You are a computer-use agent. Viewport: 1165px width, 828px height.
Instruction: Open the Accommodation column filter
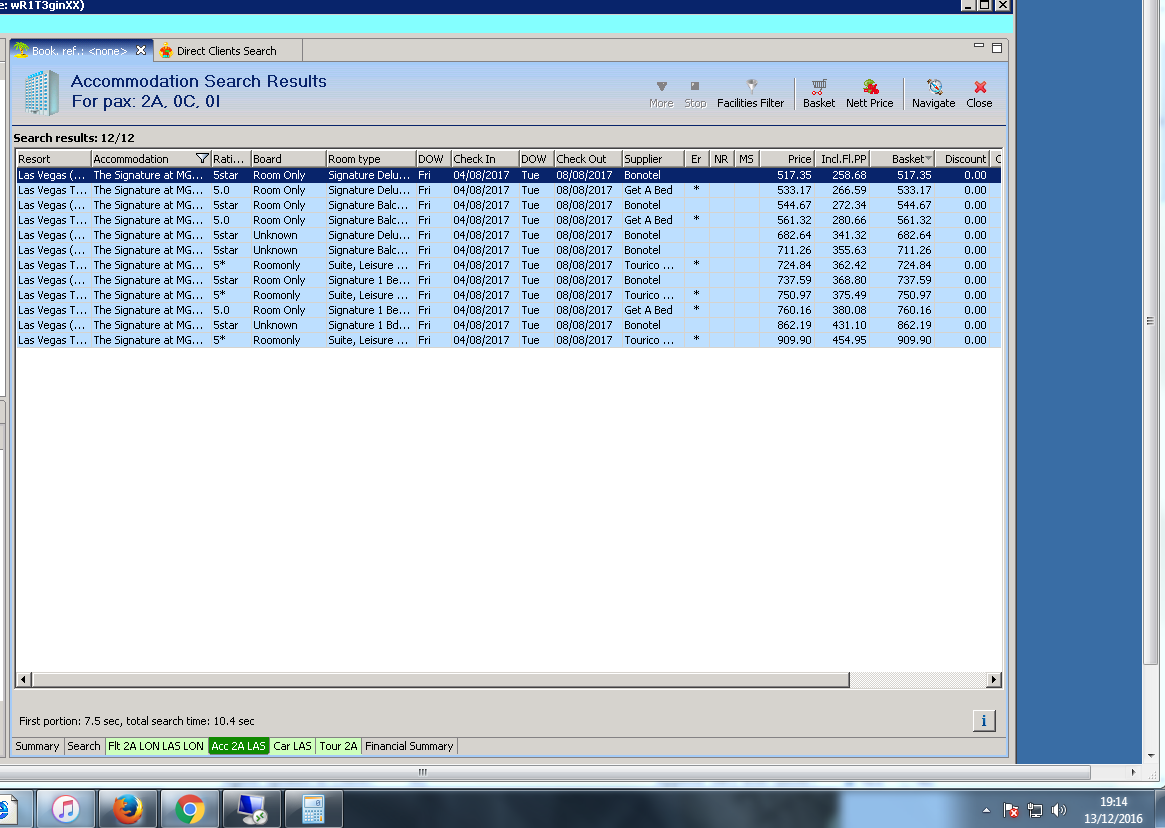(x=202, y=159)
